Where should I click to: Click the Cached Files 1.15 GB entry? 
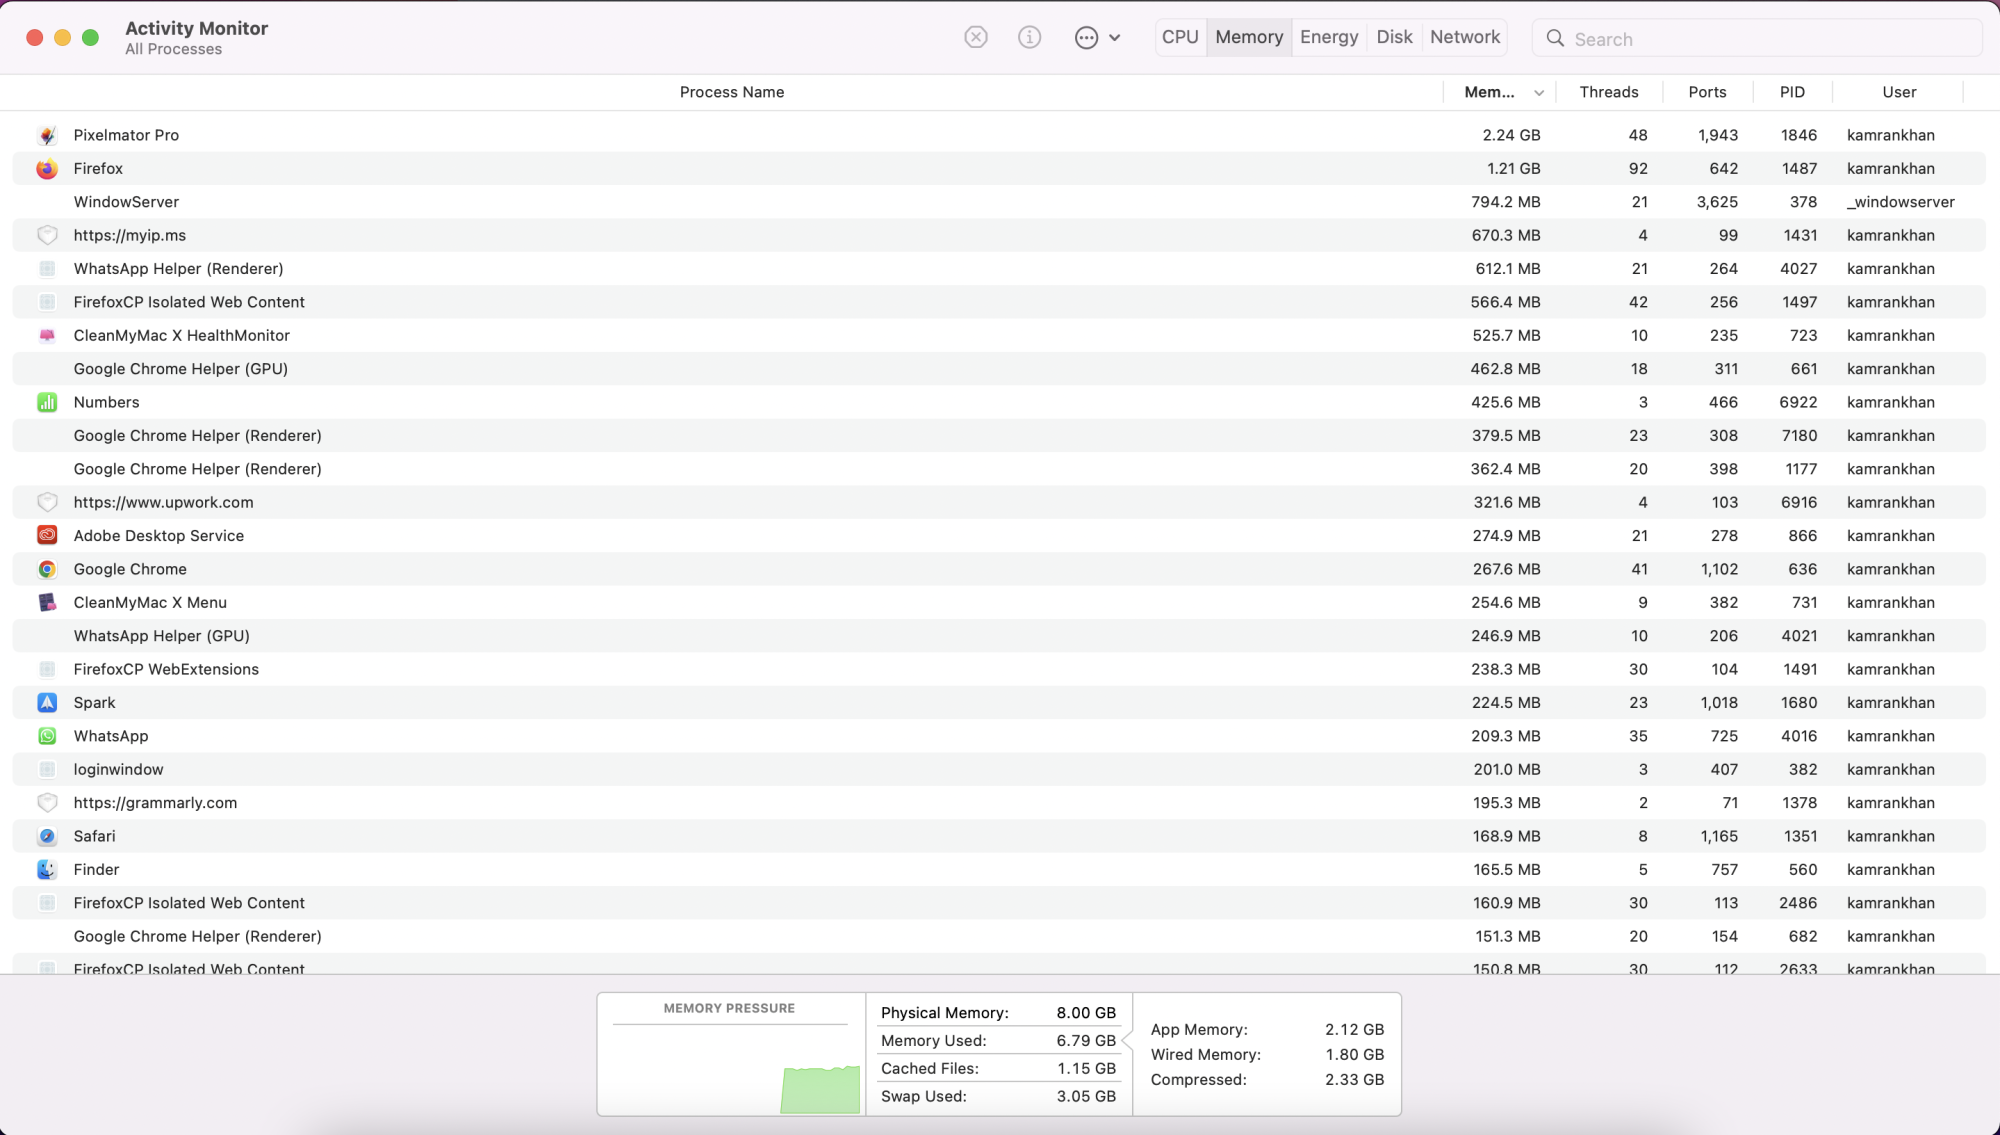[x=998, y=1068]
